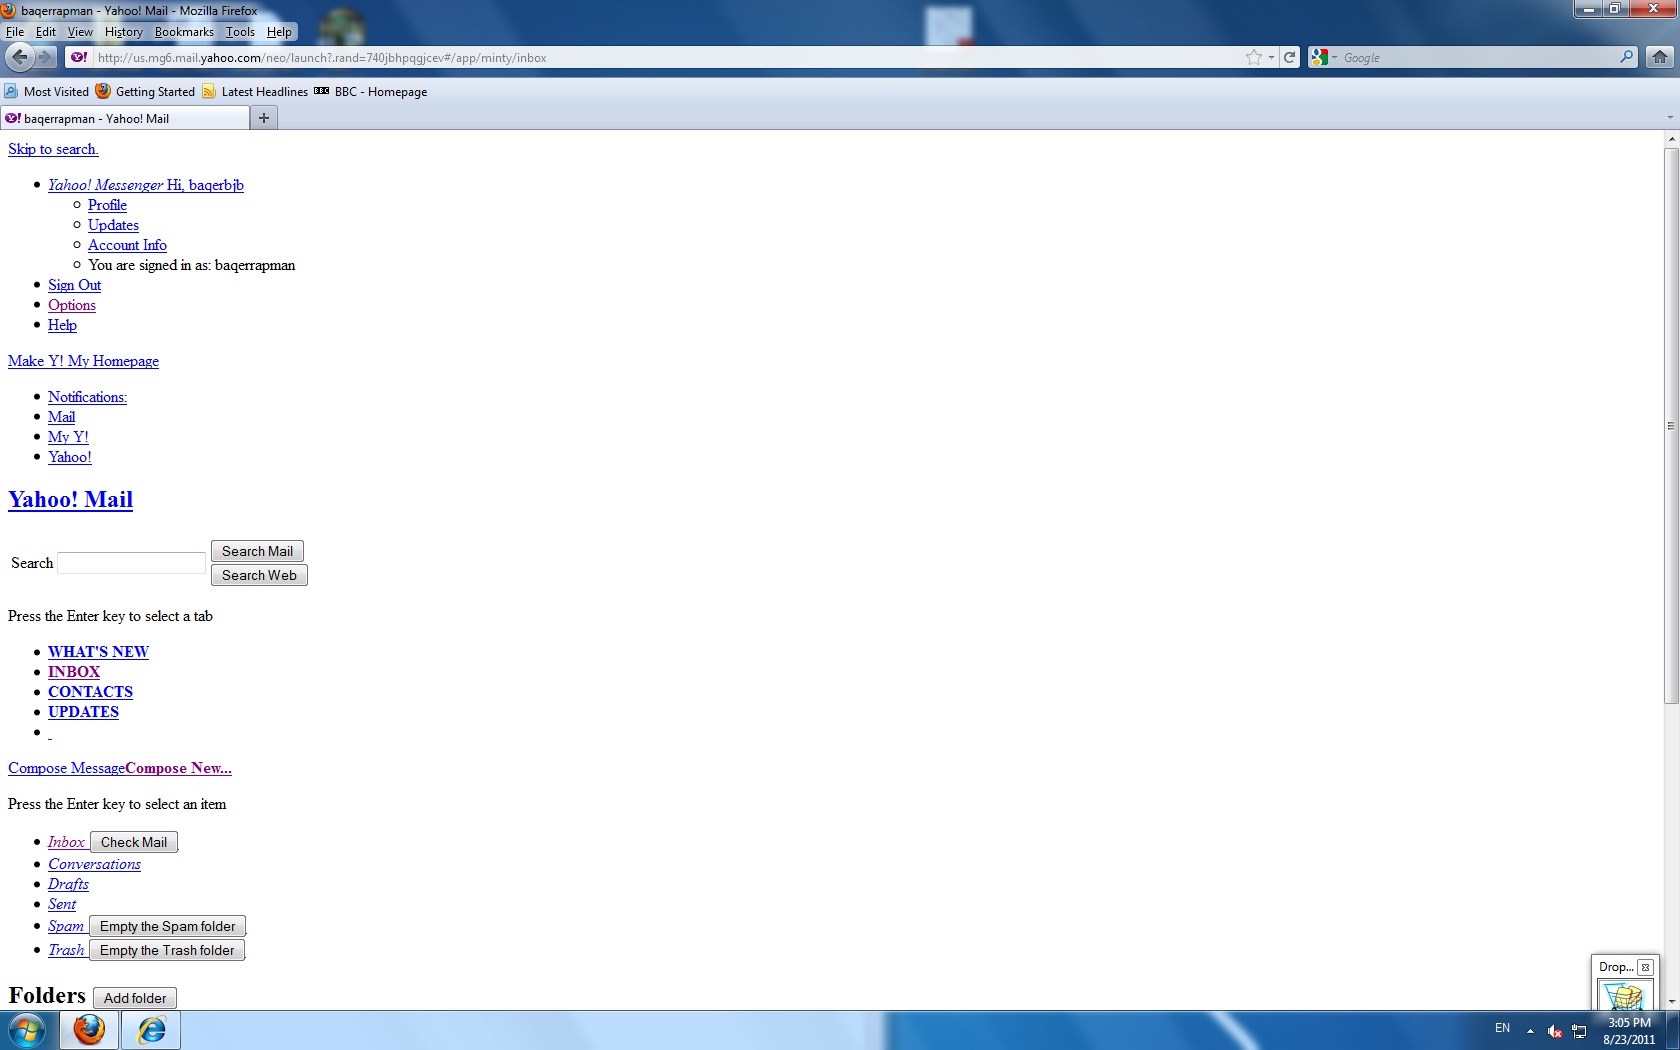This screenshot has width=1680, height=1050.
Task: Click Empty the Trash folder button
Action: click(x=167, y=950)
